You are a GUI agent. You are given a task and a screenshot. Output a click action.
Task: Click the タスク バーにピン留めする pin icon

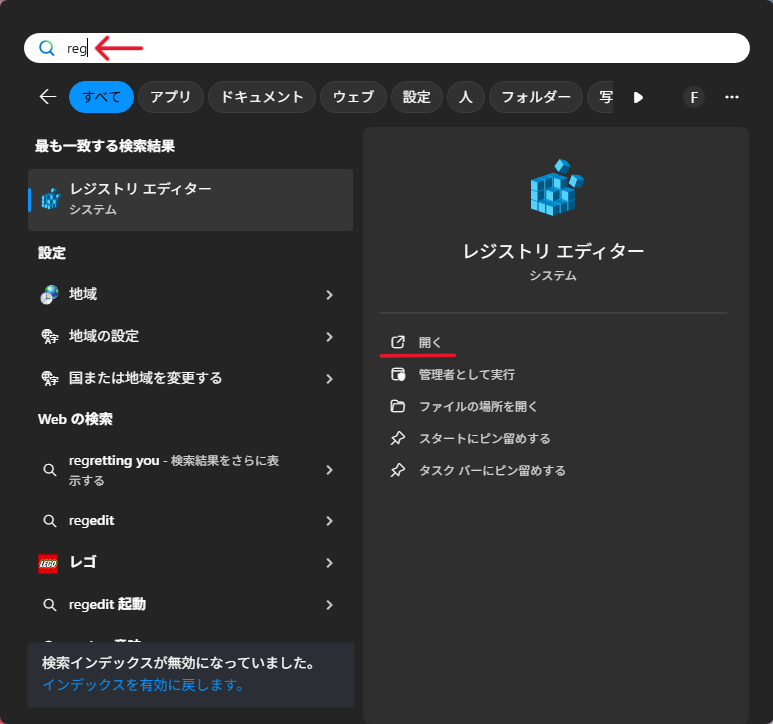[x=398, y=470]
